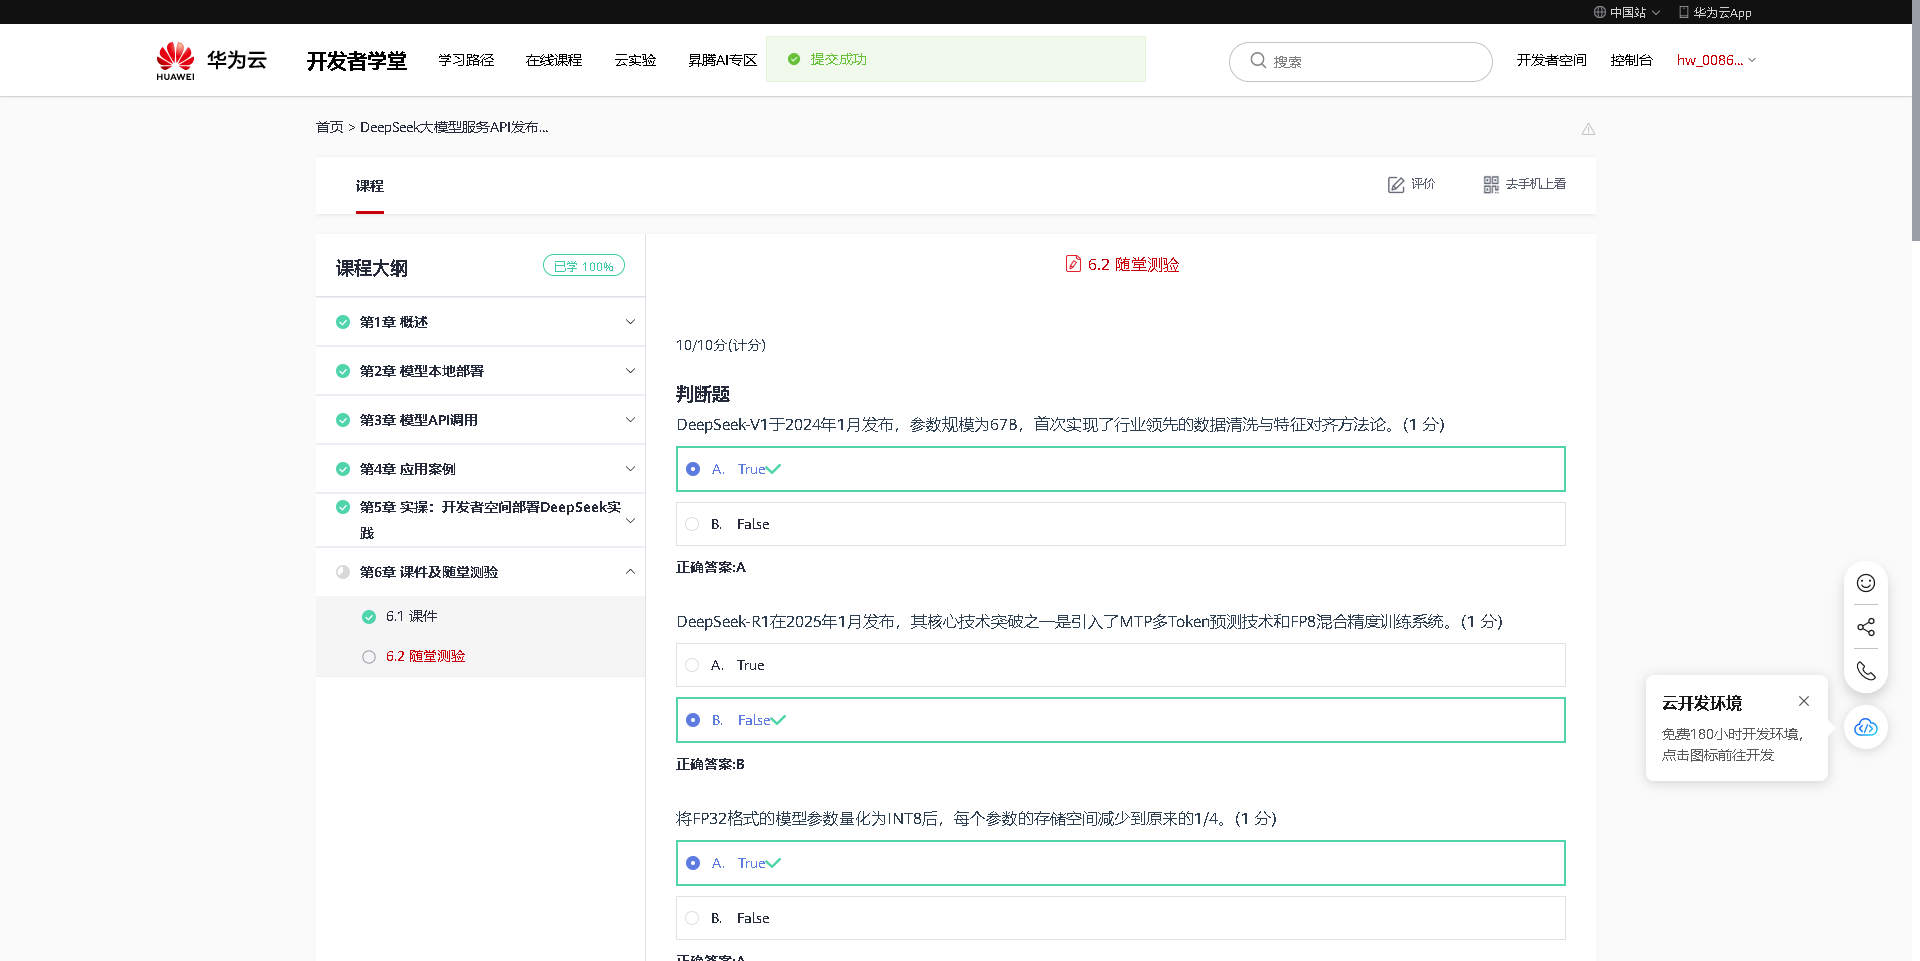Click the QR code 去手机上看 icon
Screen dimensions: 1920x961
click(1491, 184)
